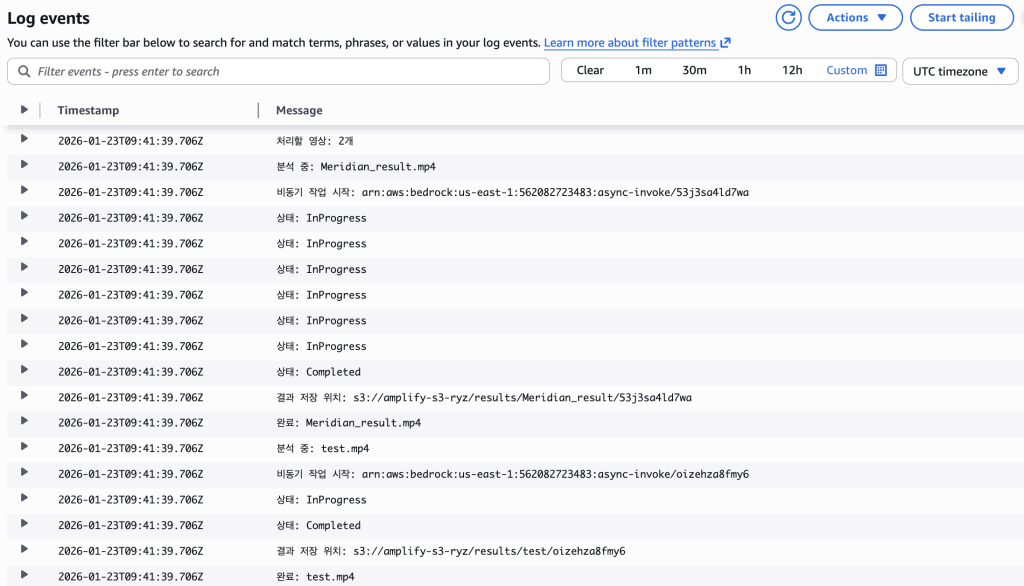Select the 30m time range

coord(694,70)
